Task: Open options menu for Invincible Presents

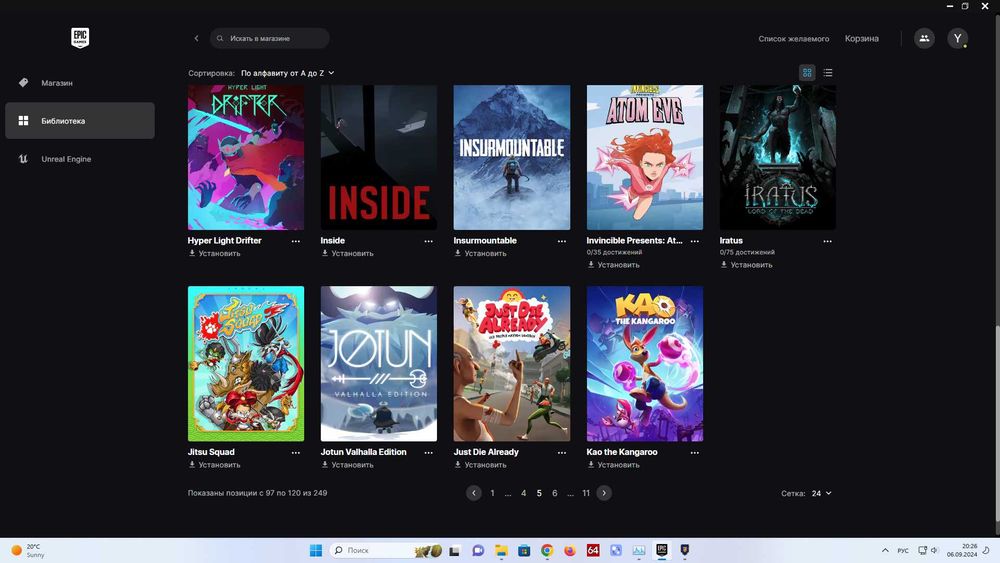Action: coord(695,241)
